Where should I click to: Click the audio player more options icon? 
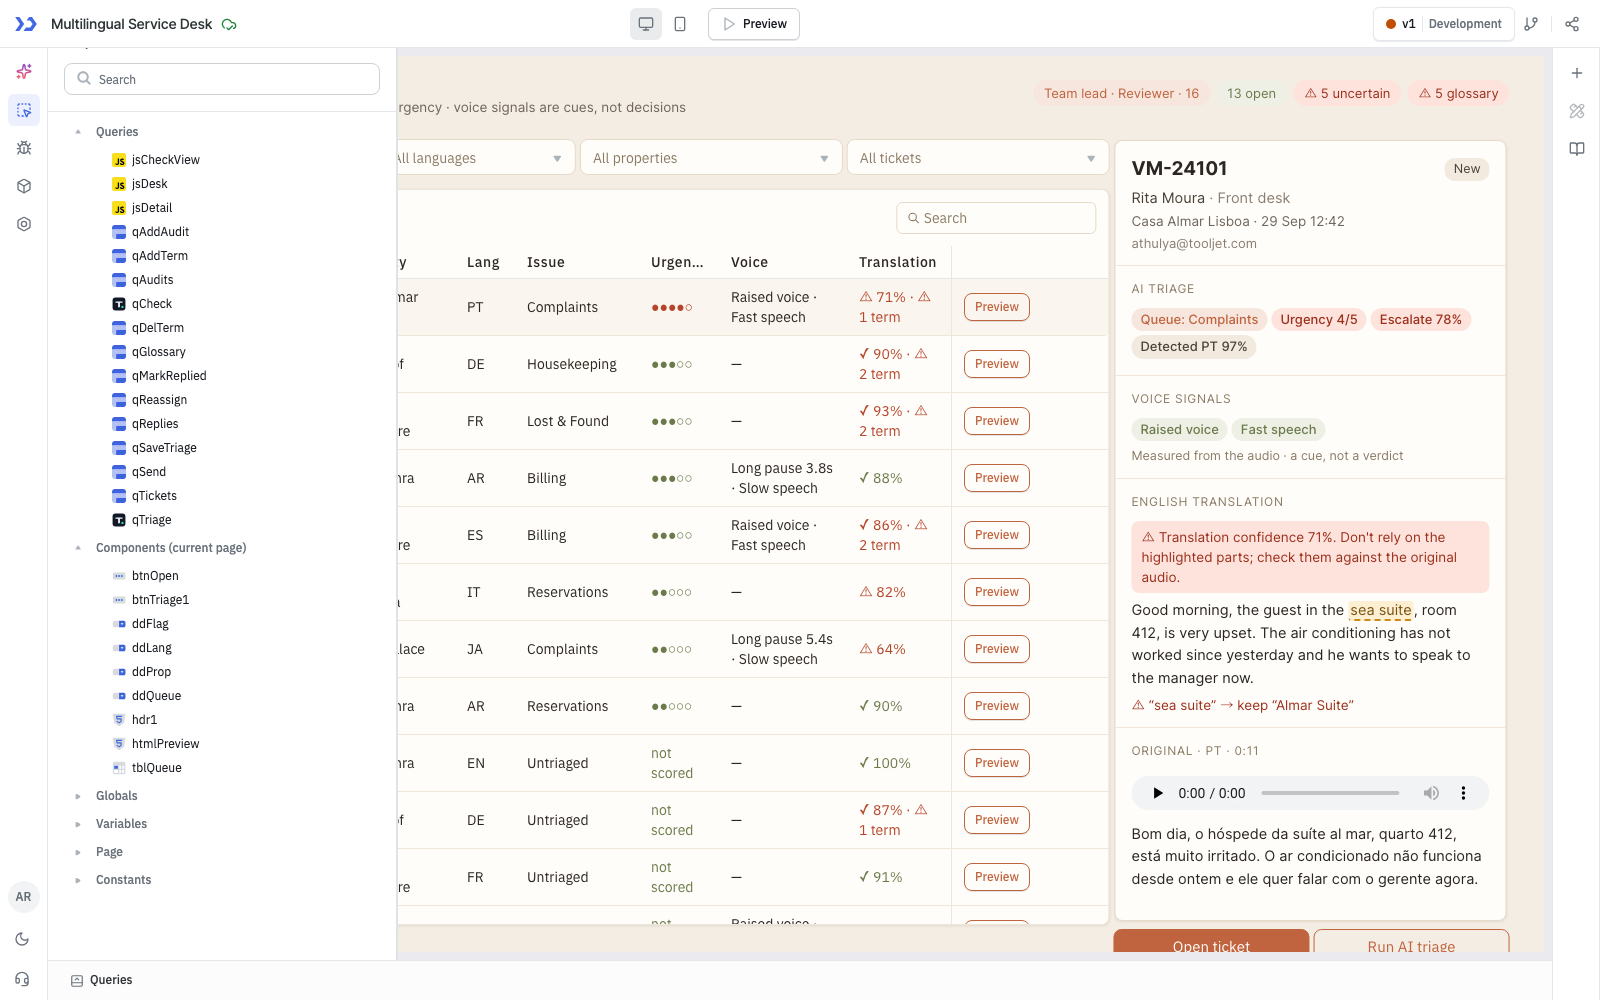(1463, 793)
